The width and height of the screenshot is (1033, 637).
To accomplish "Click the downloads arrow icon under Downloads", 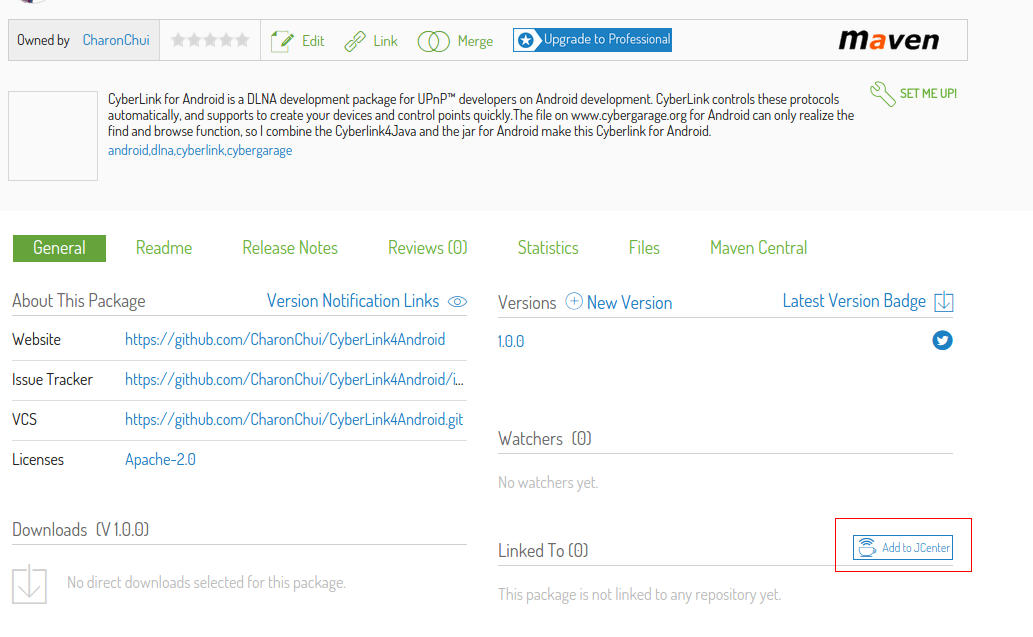I will point(29,584).
